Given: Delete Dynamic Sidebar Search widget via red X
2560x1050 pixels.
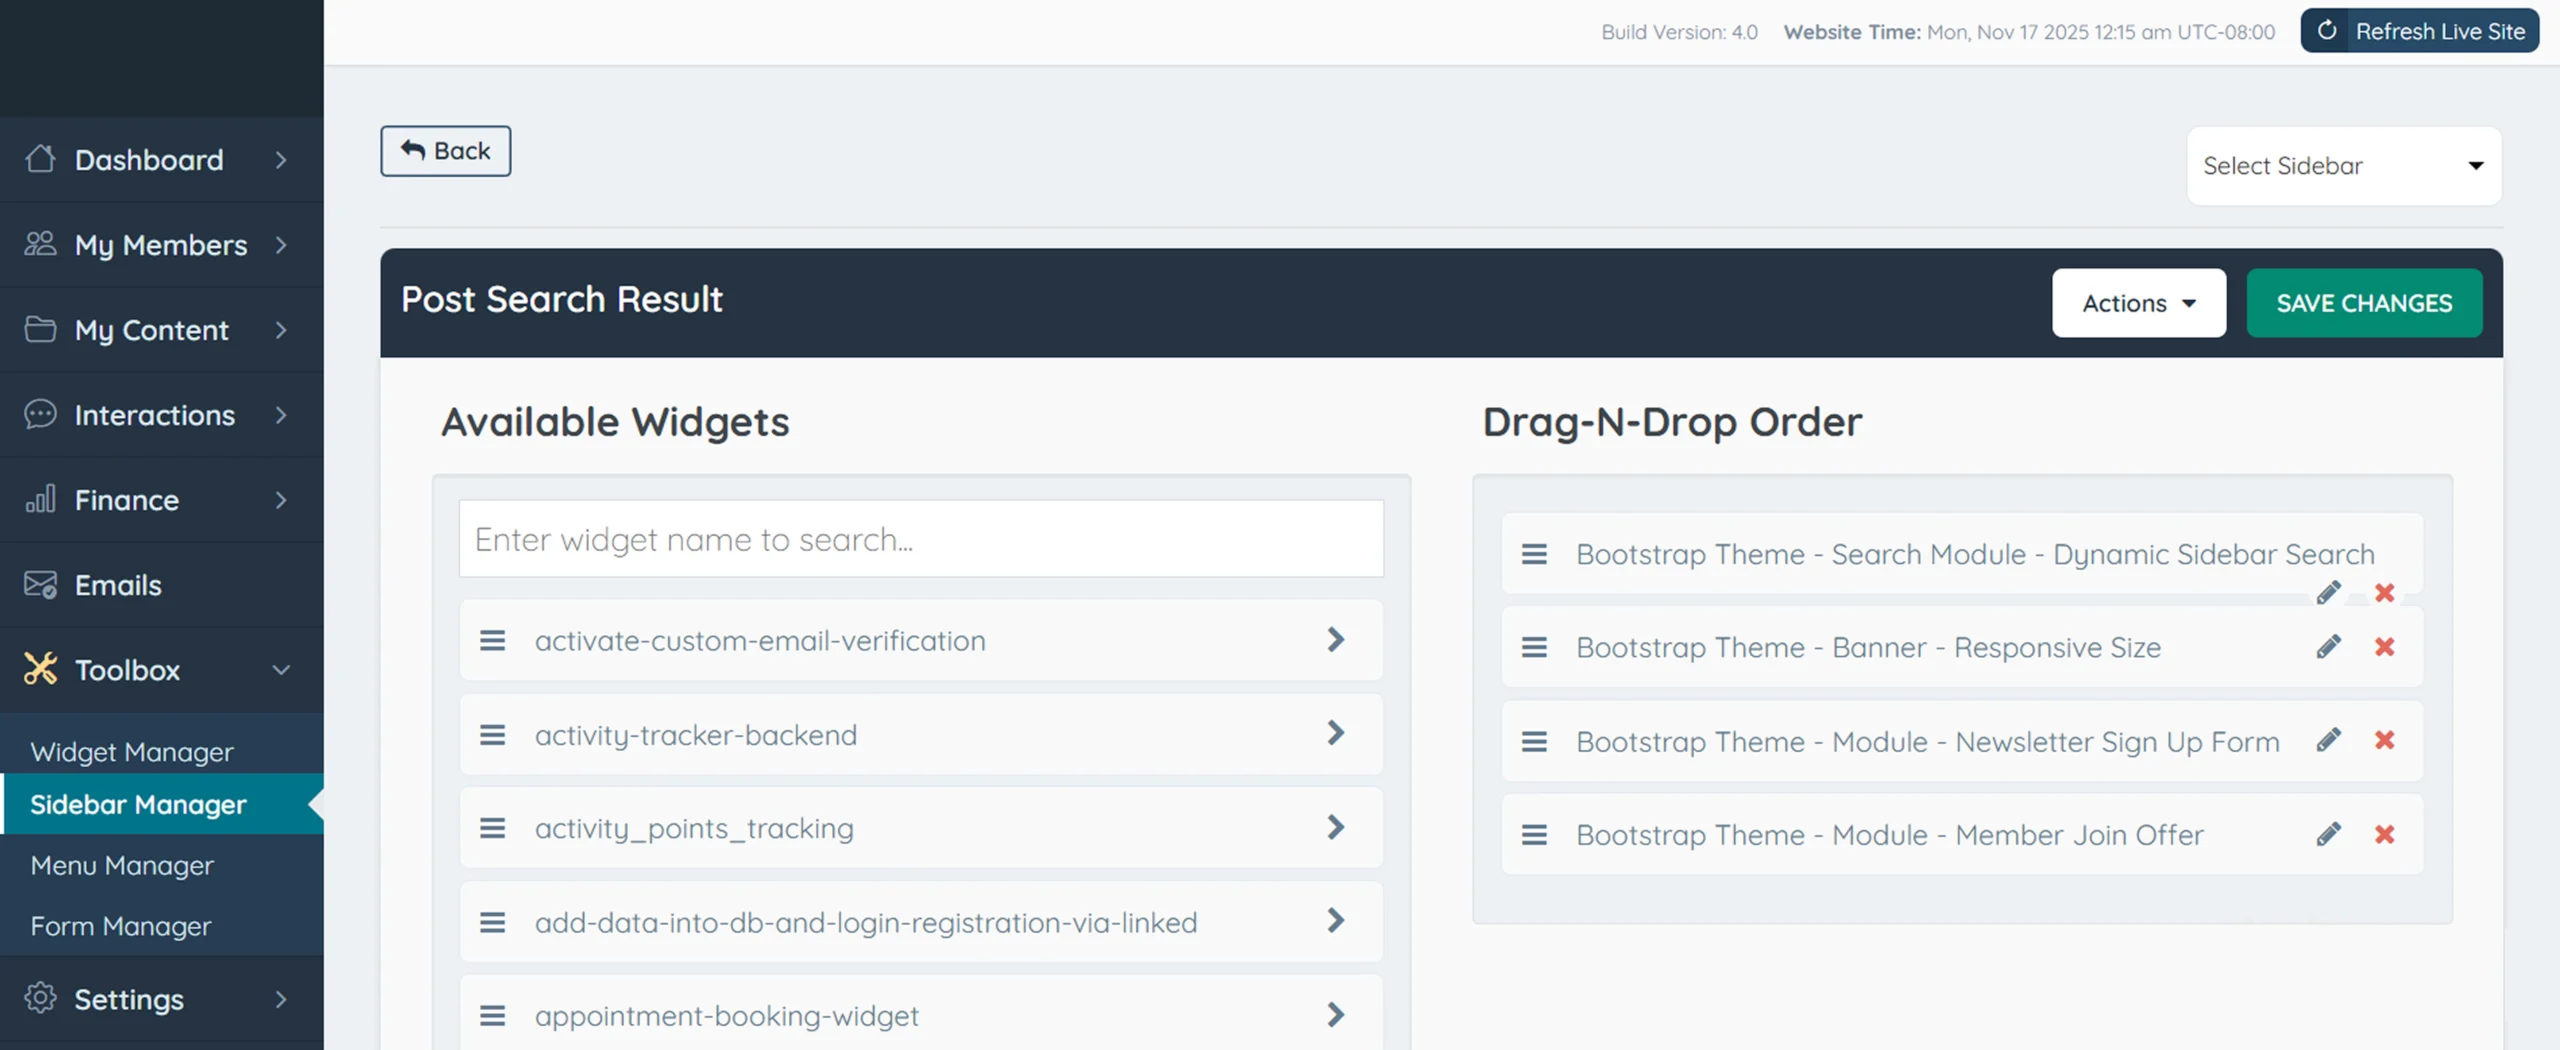Looking at the screenshot, I should [2384, 593].
